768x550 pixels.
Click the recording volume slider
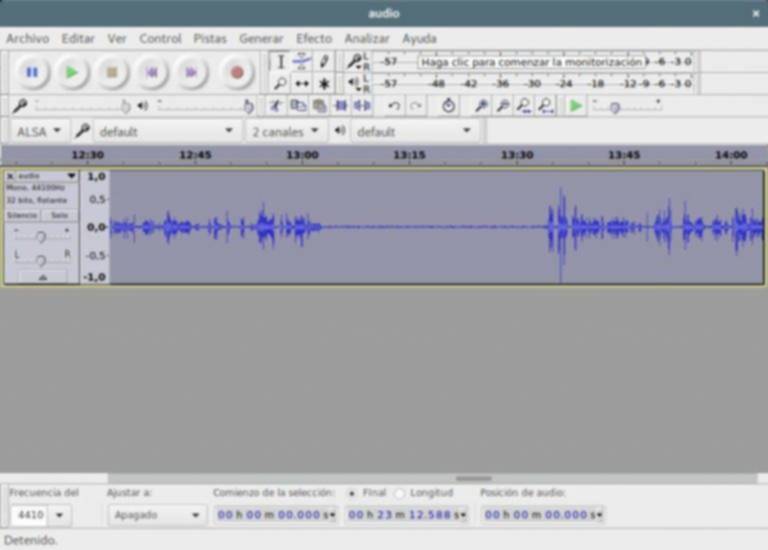click(x=82, y=106)
